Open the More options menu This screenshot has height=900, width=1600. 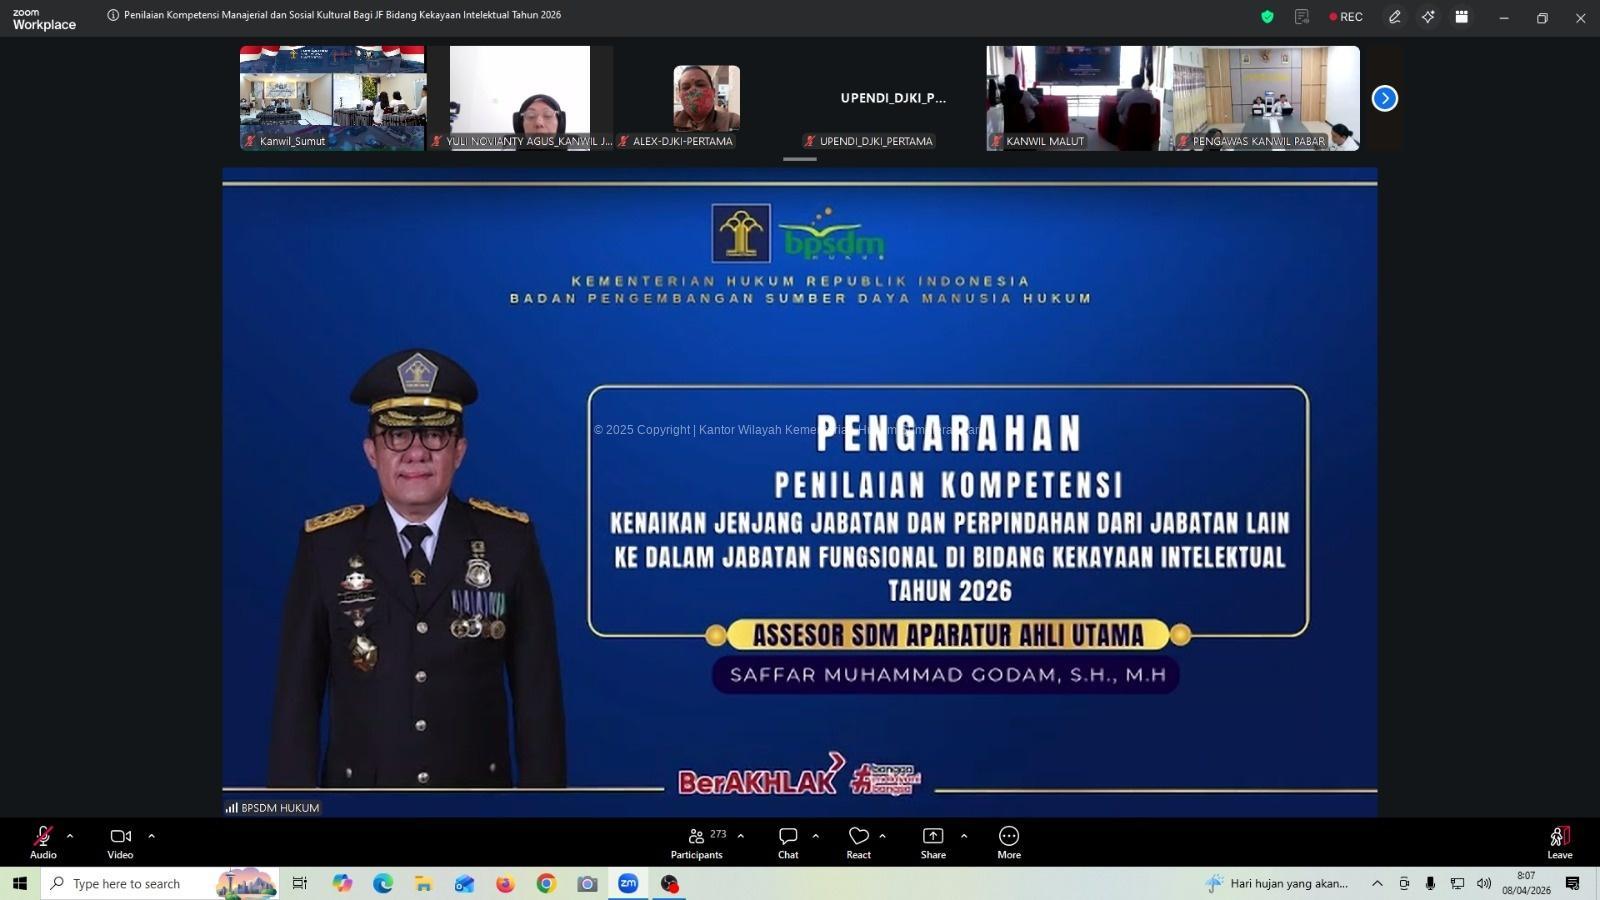[1008, 841]
